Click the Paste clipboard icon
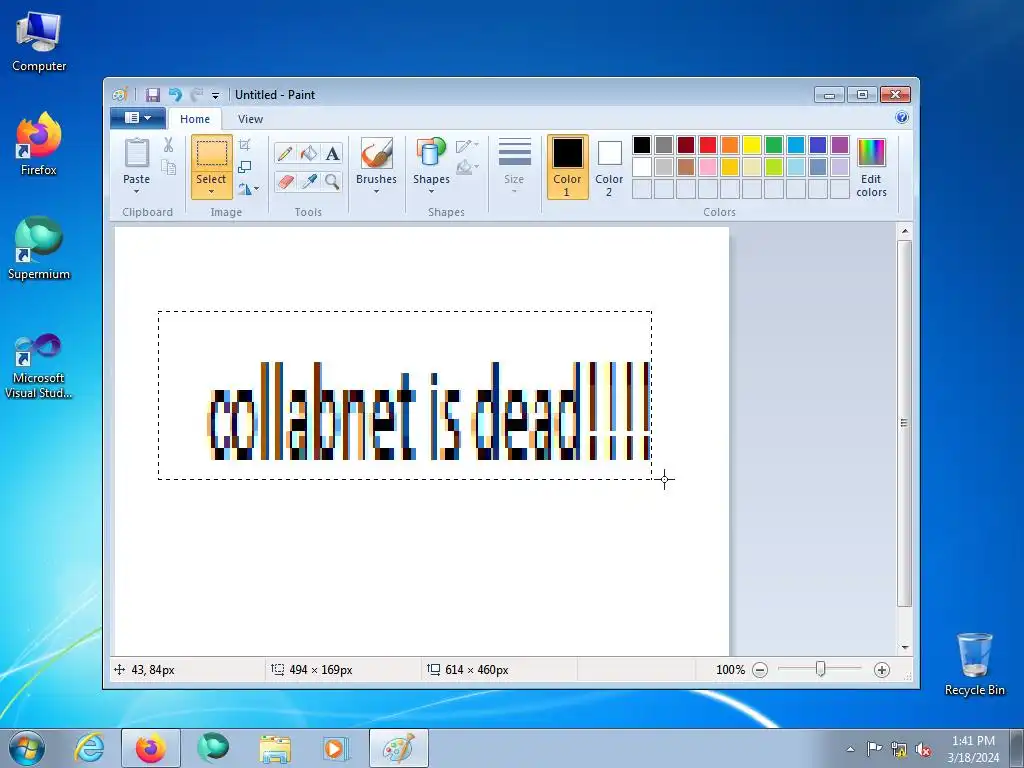This screenshot has width=1024, height=768. tap(136, 153)
